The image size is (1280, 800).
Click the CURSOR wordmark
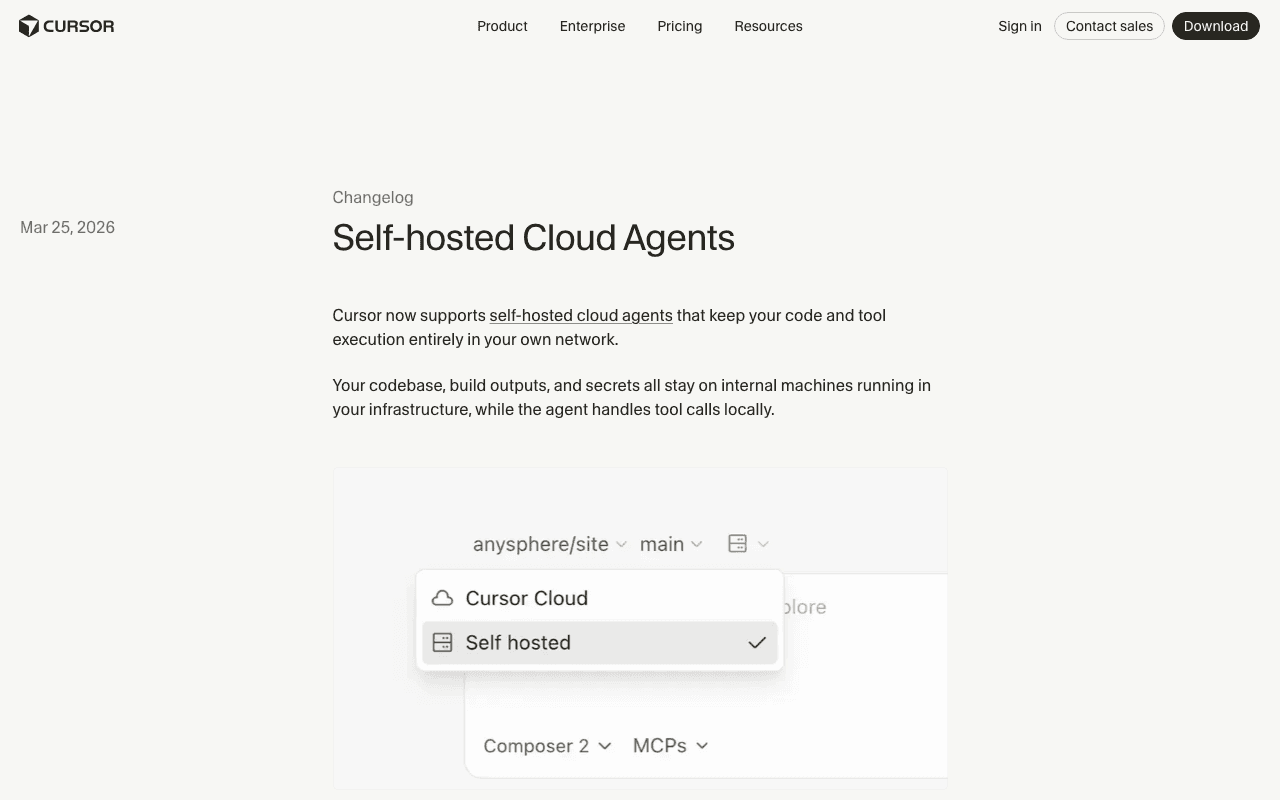[79, 26]
